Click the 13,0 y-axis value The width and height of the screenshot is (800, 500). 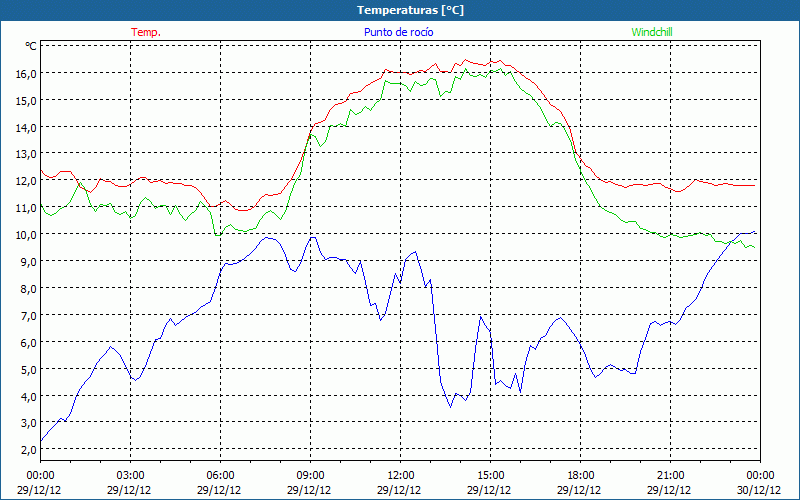[26, 154]
